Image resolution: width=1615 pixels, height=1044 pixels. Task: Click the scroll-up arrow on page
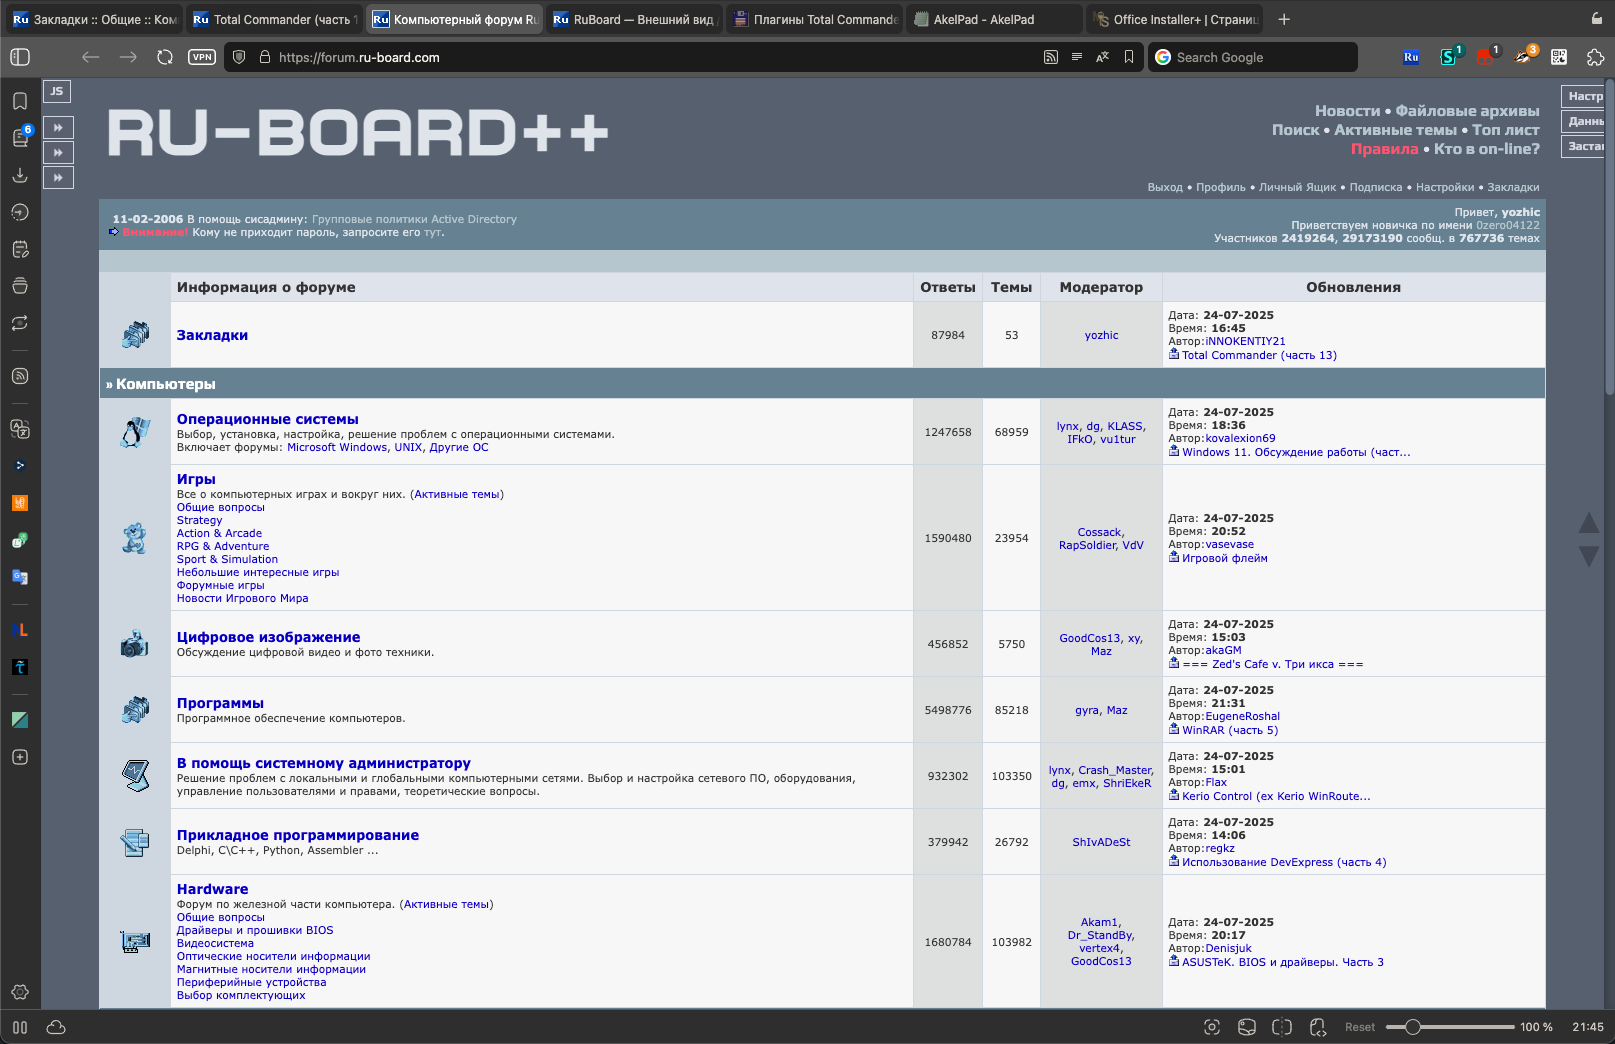coord(1588,522)
